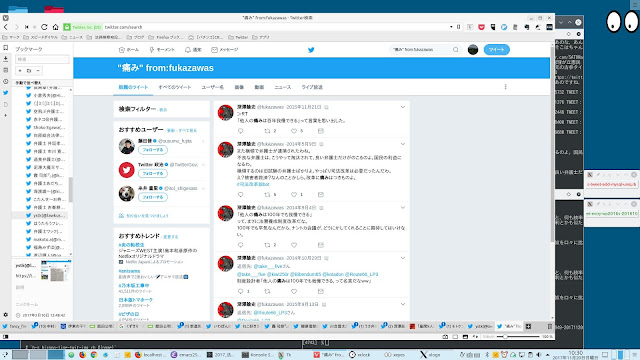Screen dimensions: 640x360
Task: Add a new browser tab with plus button
Action: (x=528, y=326)
